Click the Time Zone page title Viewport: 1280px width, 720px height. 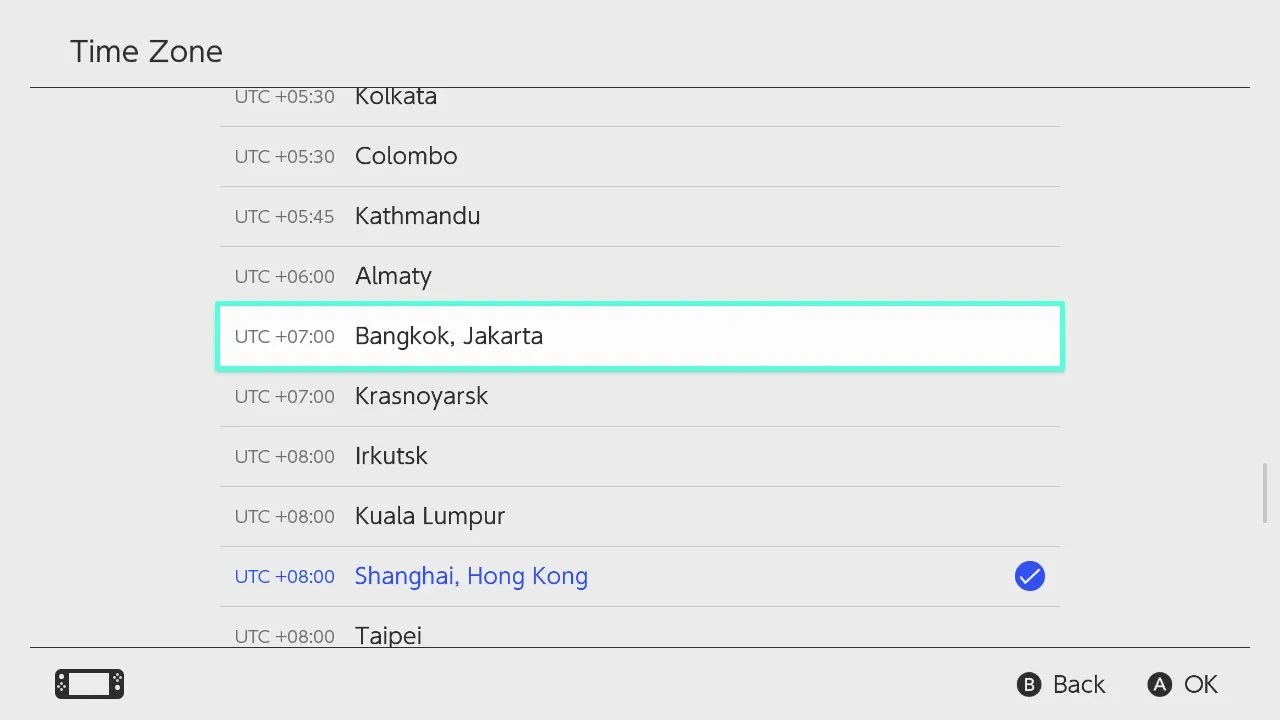(147, 52)
